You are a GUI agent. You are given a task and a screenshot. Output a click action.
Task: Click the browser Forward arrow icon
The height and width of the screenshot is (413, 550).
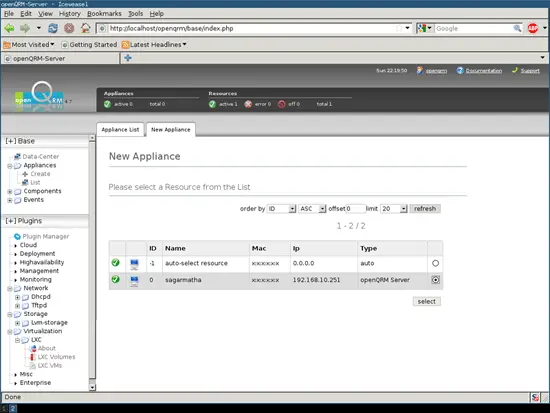tap(25, 28)
